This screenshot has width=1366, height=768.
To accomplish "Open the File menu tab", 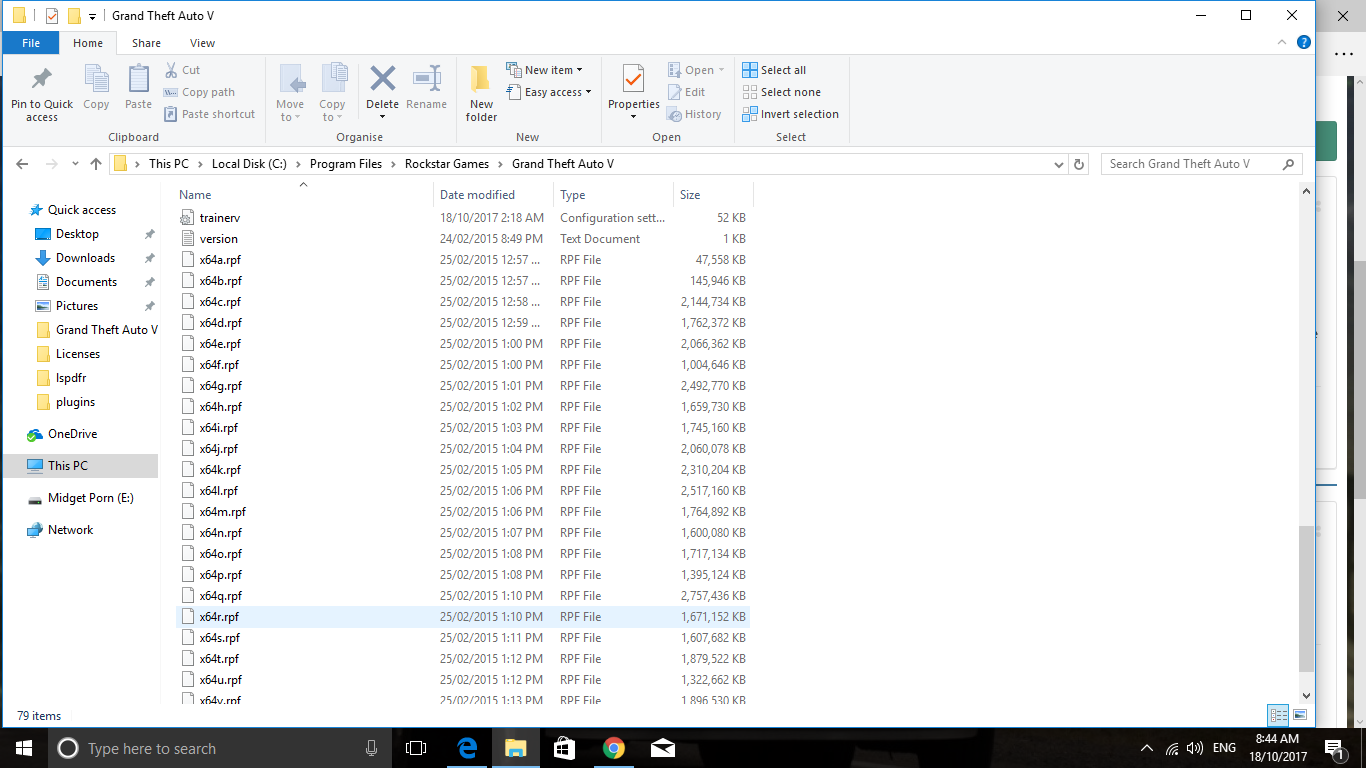I will (31, 43).
